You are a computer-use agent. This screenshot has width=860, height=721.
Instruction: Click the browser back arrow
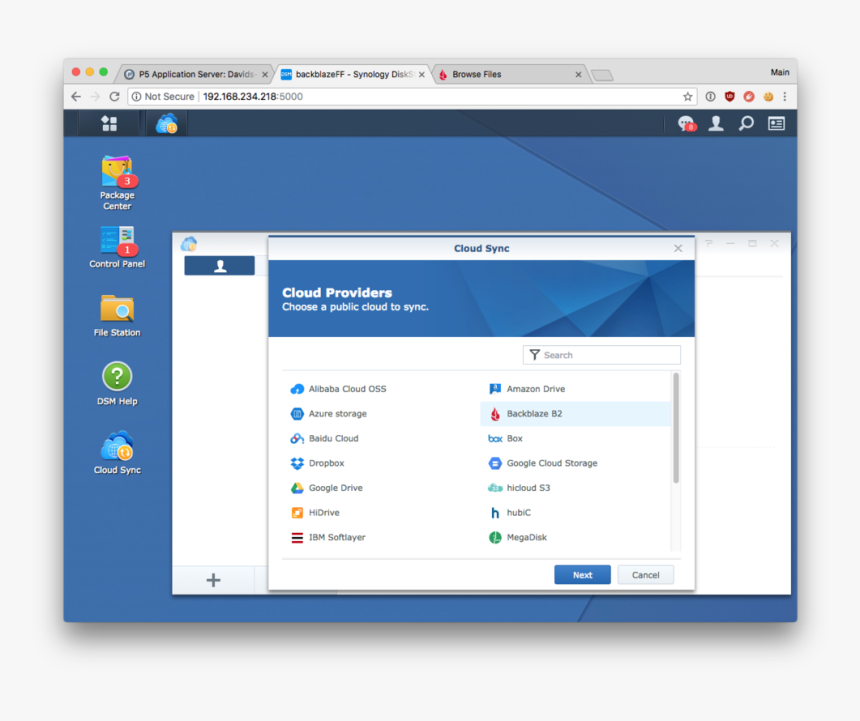[x=76, y=96]
